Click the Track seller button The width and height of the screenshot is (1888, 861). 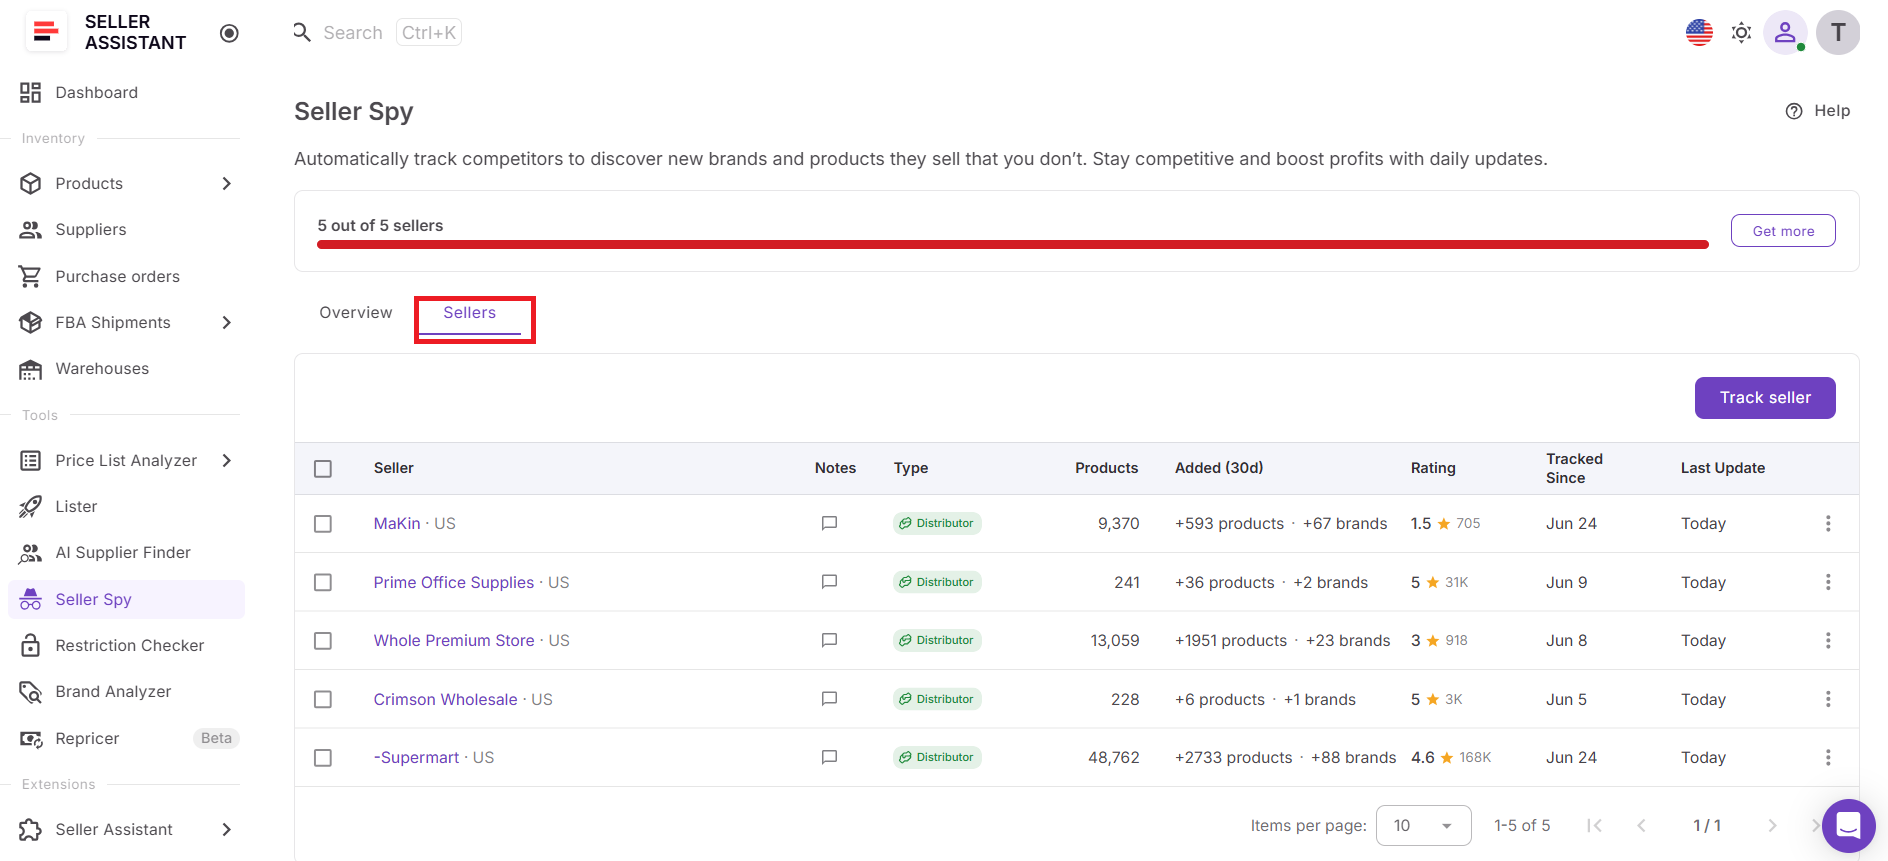tap(1765, 398)
